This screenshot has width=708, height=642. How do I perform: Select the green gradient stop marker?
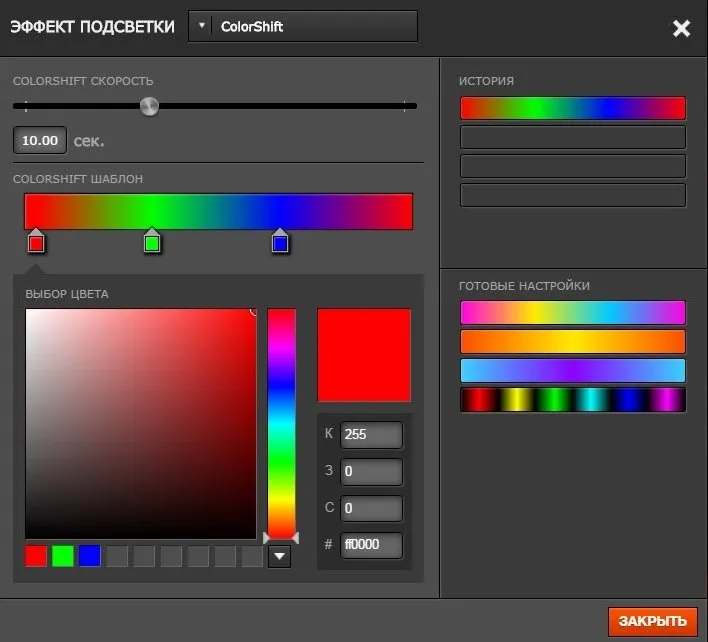[152, 242]
